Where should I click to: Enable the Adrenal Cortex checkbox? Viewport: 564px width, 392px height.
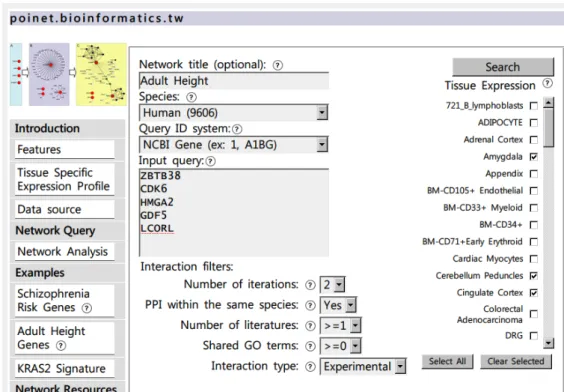[x=534, y=140]
